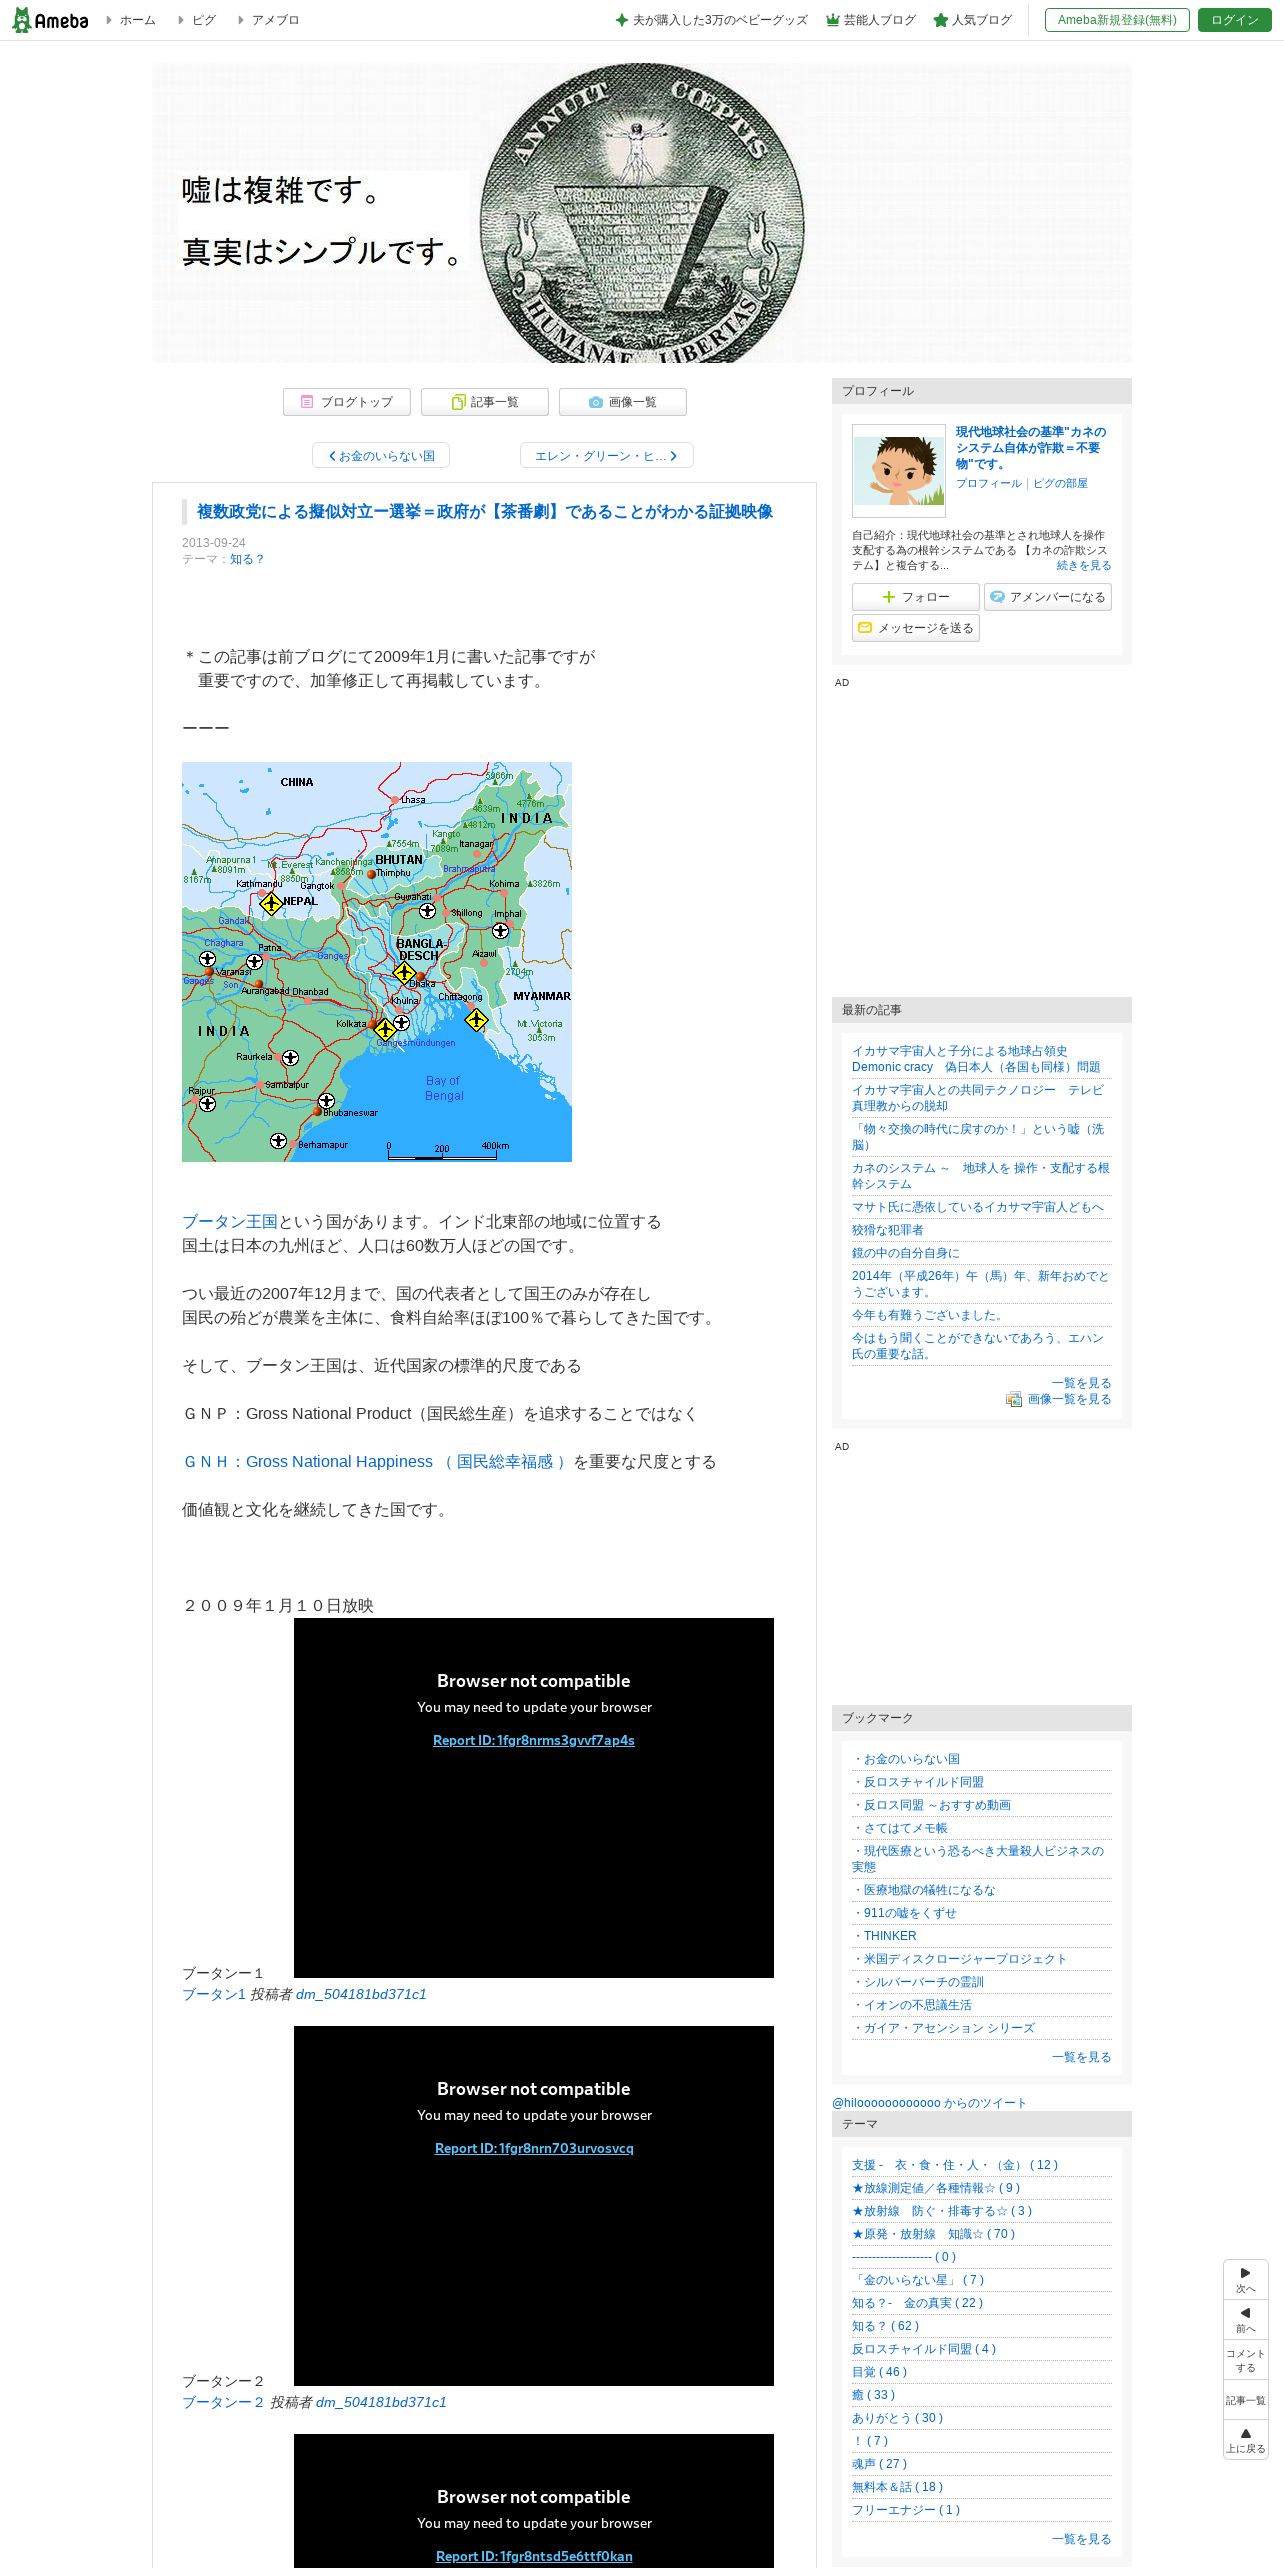1284x2568 pixels.
Task: Click the ログイン button
Action: pyautogui.click(x=1234, y=20)
